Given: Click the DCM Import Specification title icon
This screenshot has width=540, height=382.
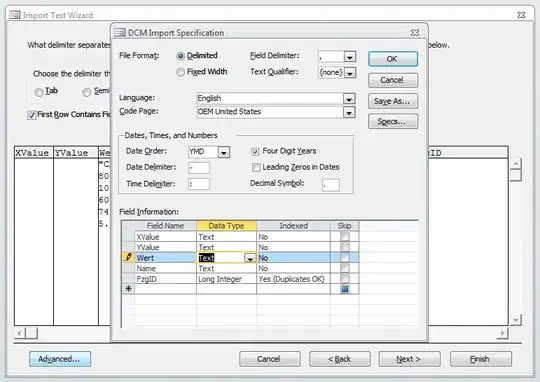Looking at the screenshot, I should (x=120, y=33).
